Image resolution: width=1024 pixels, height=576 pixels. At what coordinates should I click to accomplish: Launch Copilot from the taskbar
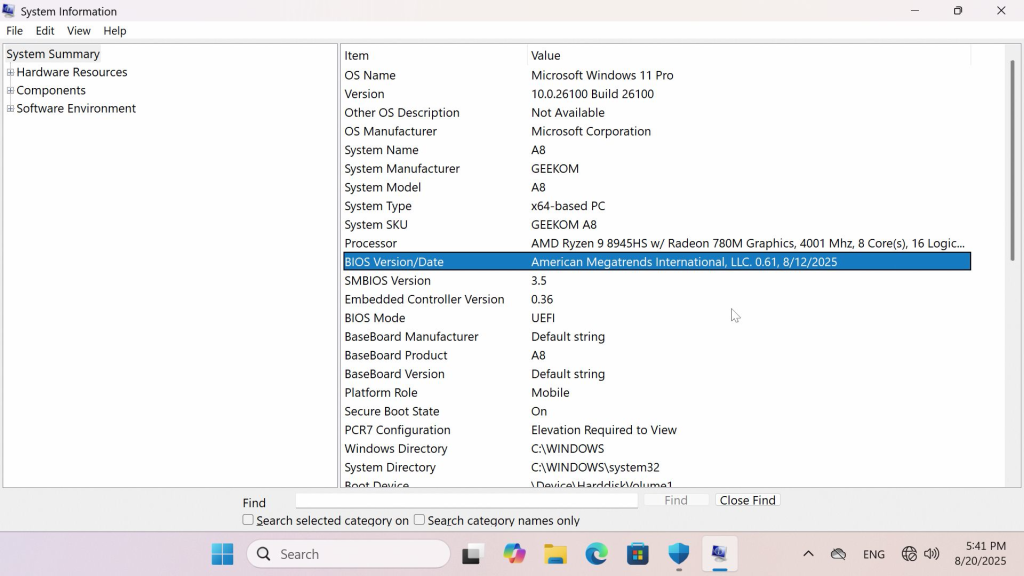click(x=514, y=554)
